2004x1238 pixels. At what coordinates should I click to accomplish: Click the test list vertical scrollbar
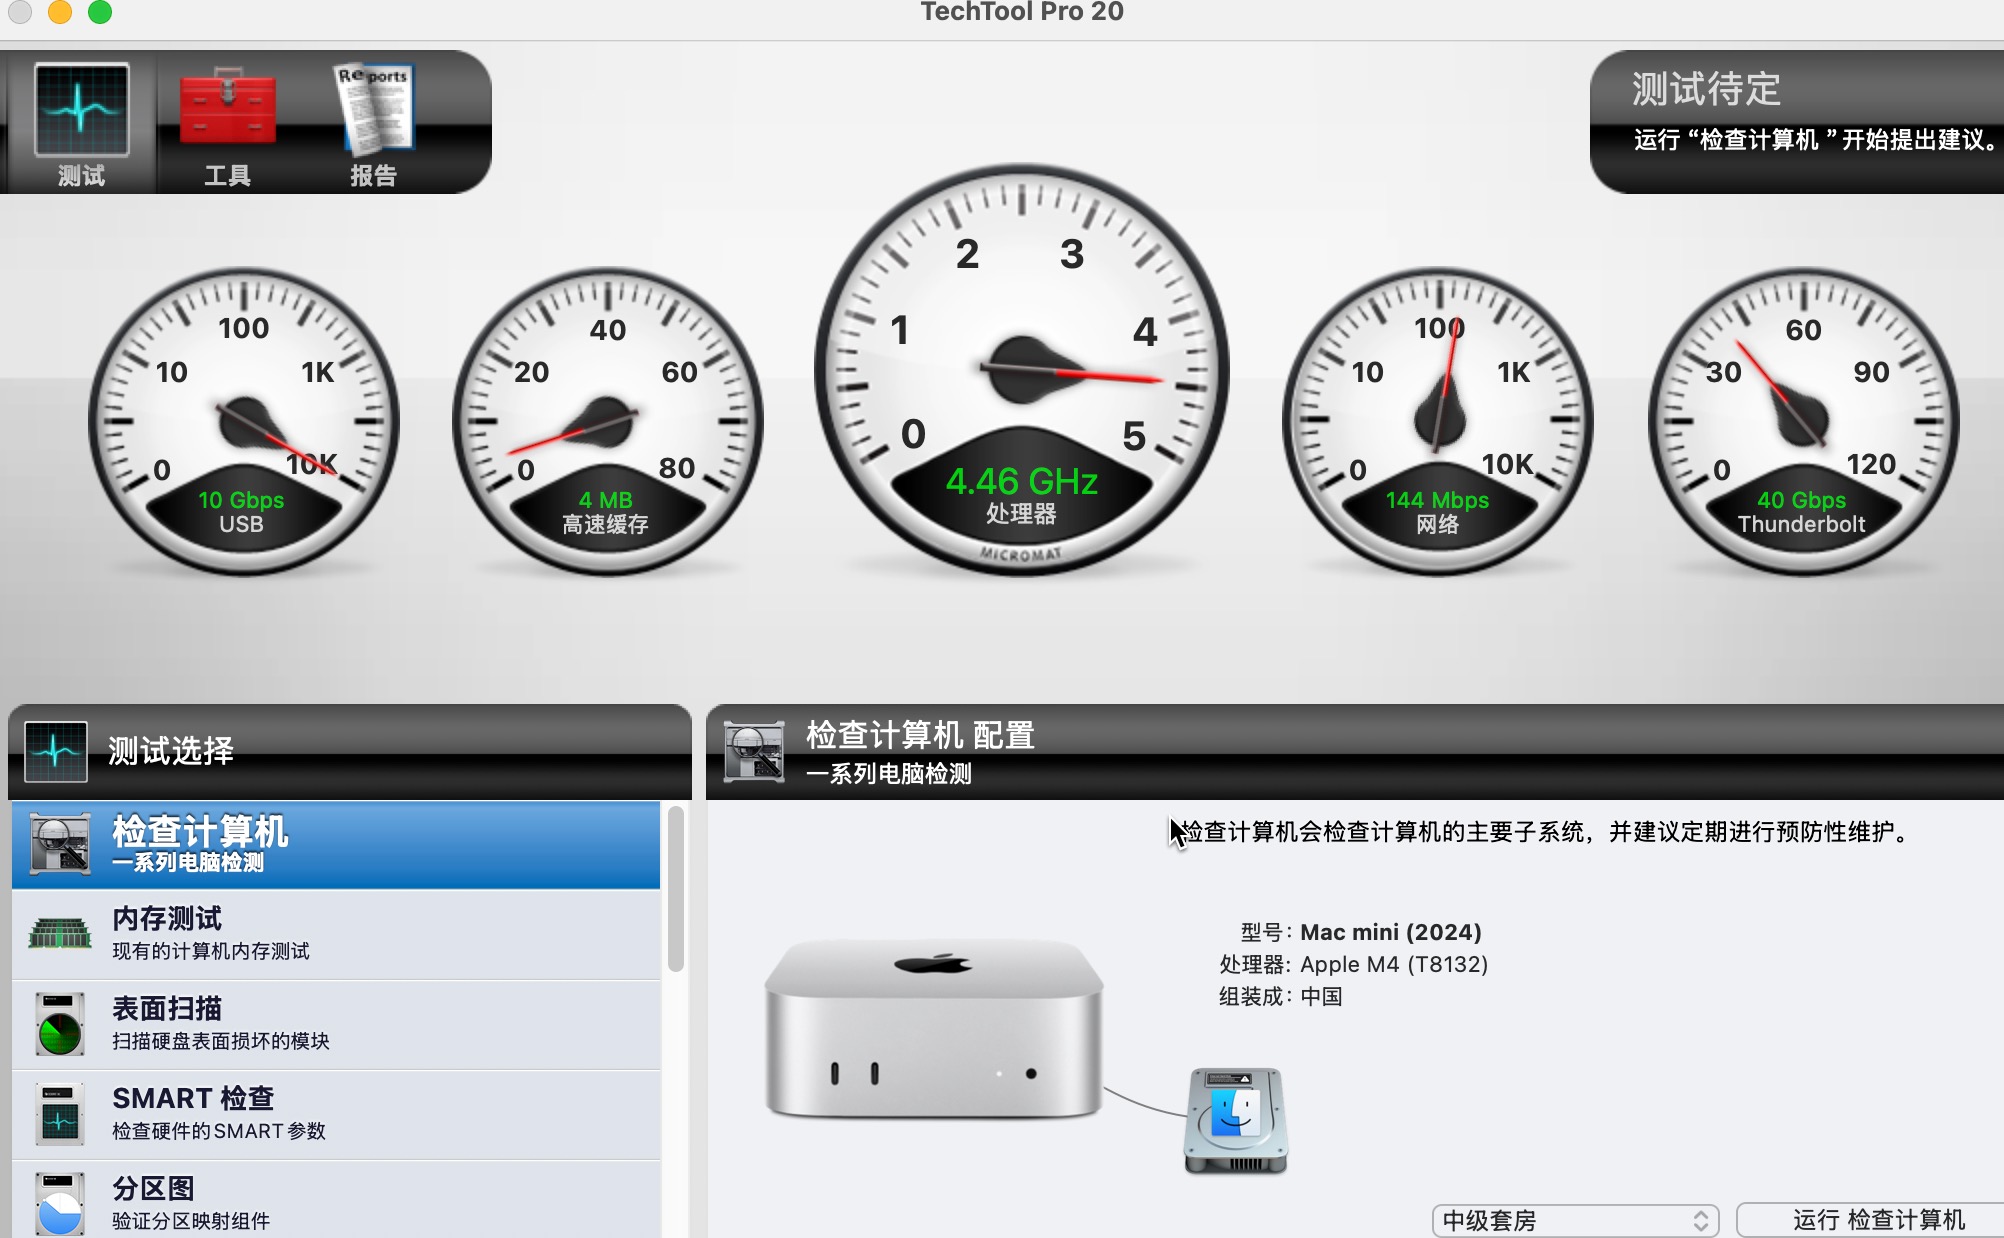676,889
